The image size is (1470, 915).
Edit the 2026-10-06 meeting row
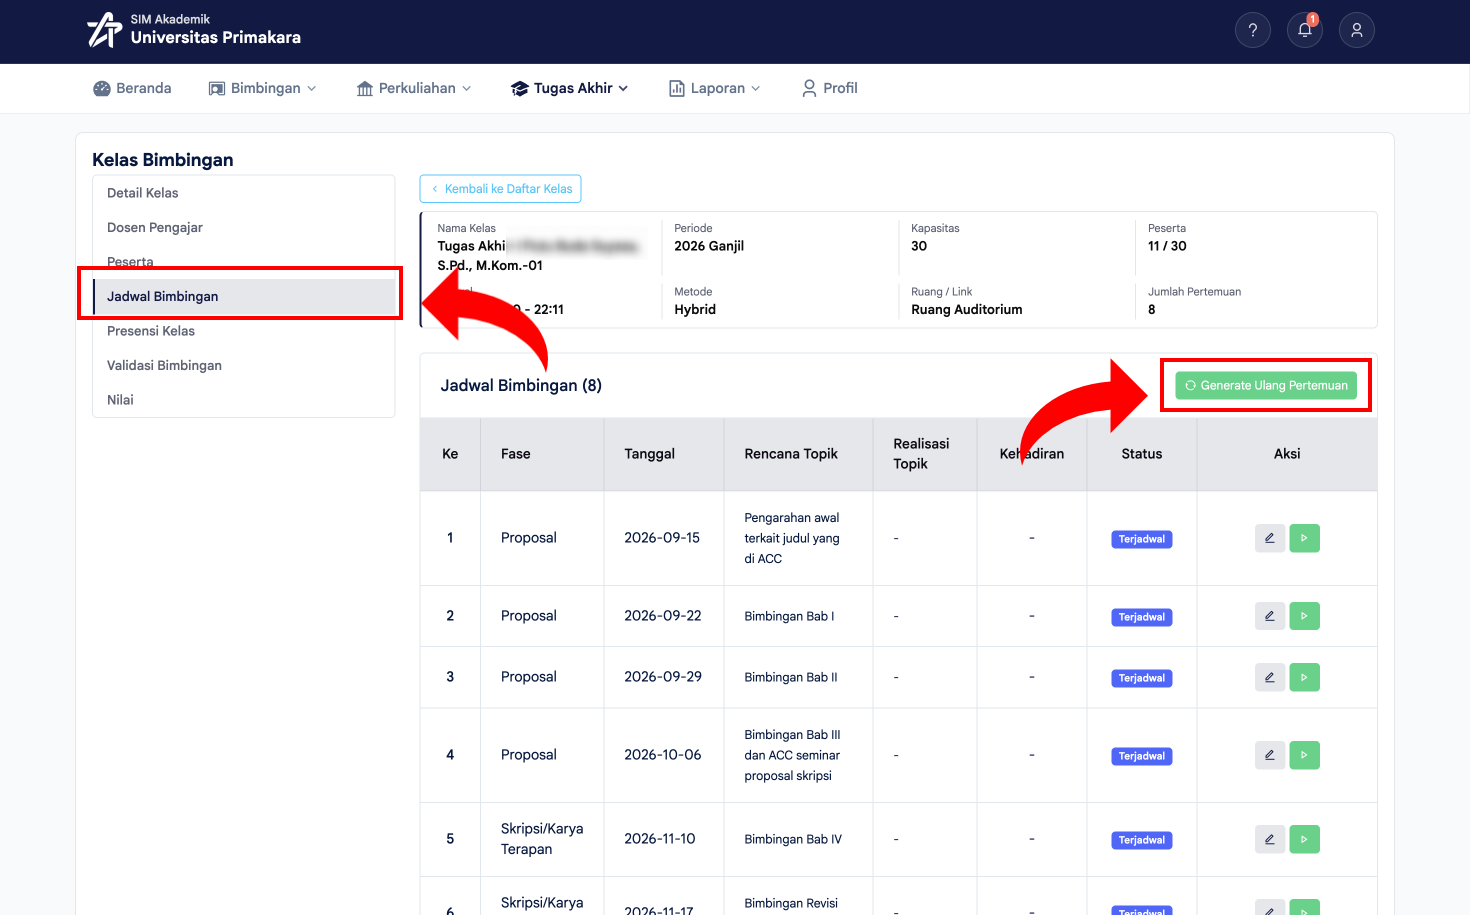(x=1270, y=755)
